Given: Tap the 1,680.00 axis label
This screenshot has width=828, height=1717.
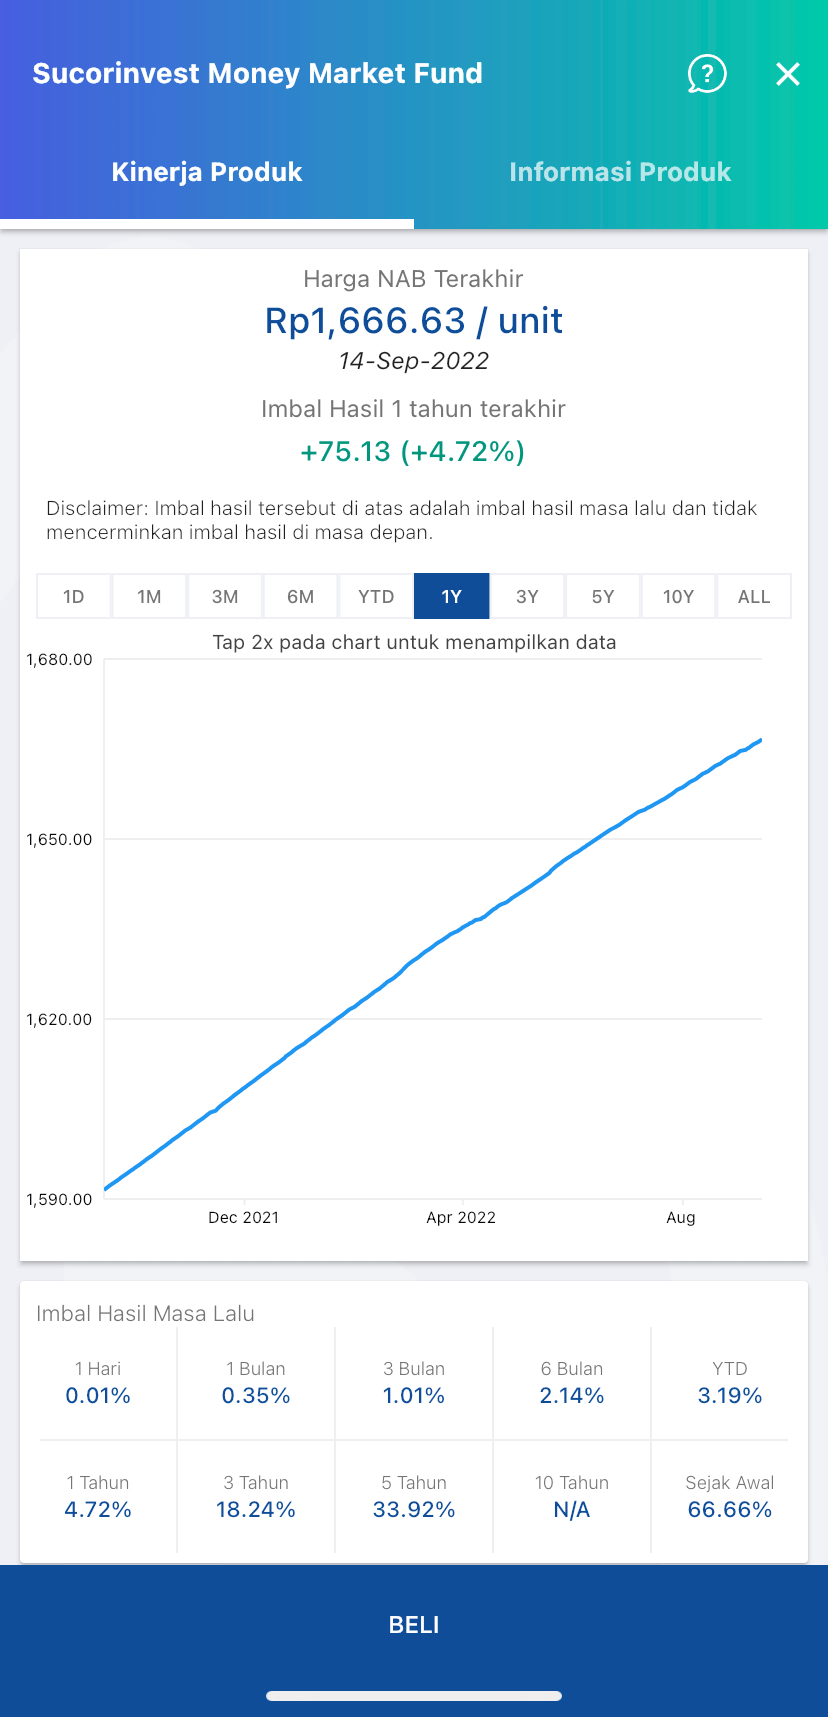Looking at the screenshot, I should [59, 660].
